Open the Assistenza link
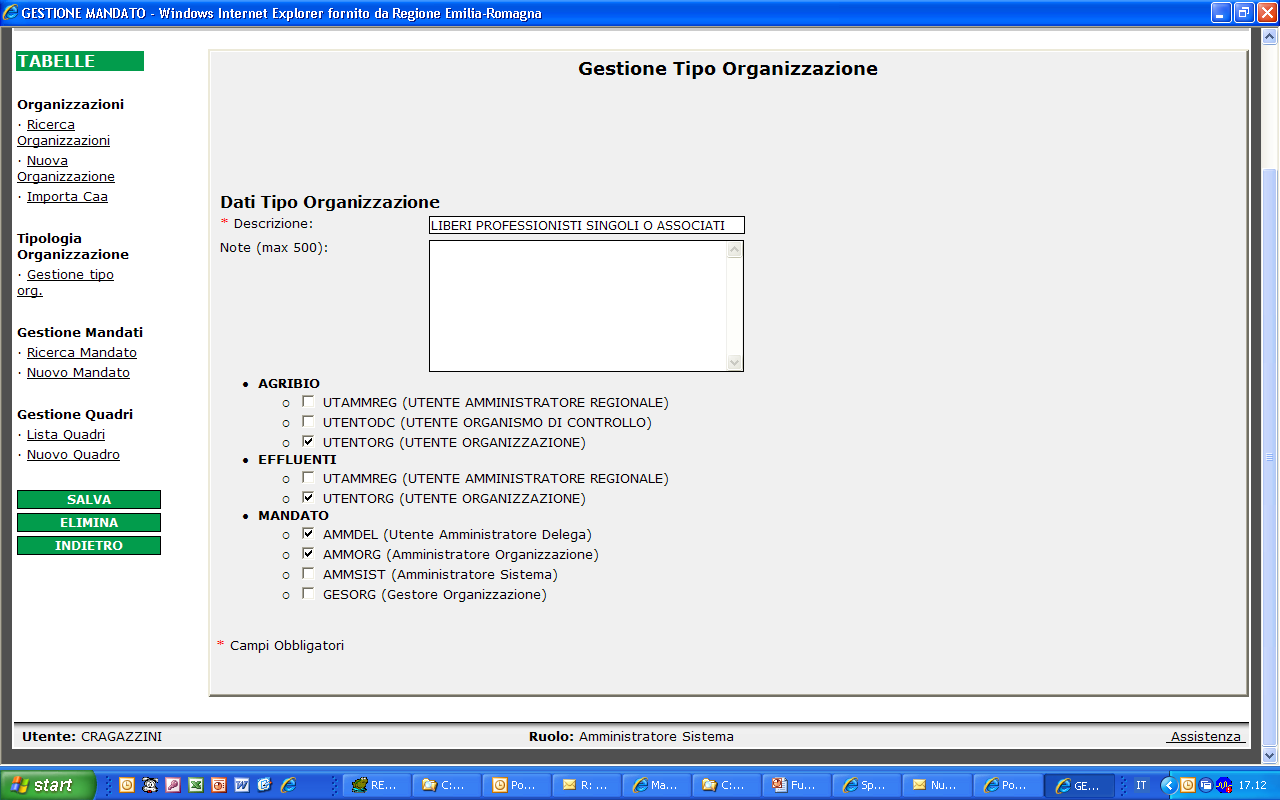1280x800 pixels. (1206, 736)
